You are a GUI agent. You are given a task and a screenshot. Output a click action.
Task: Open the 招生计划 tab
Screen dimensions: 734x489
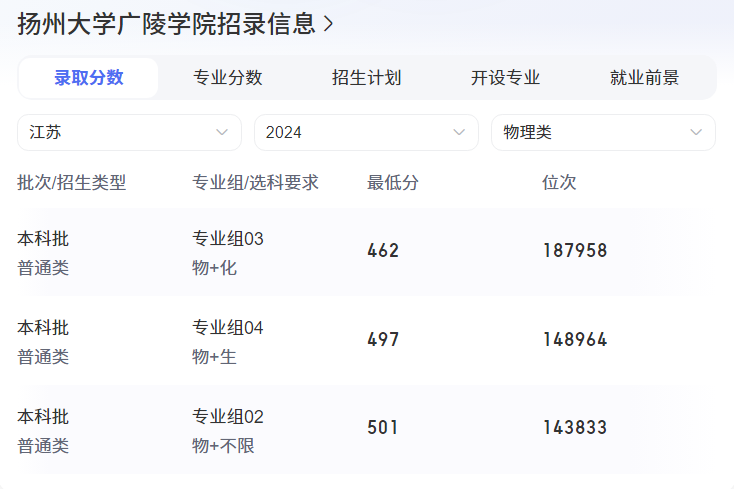[367, 78]
